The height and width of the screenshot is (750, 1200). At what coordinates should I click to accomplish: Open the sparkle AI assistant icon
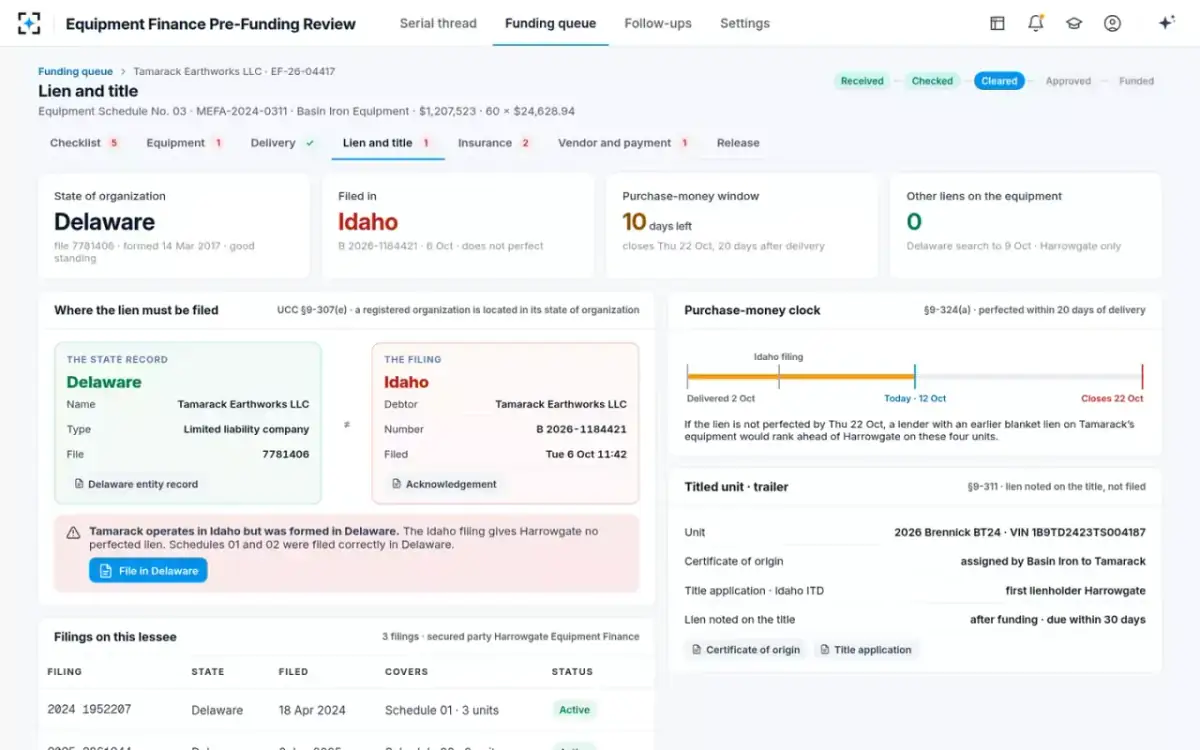coord(1166,23)
